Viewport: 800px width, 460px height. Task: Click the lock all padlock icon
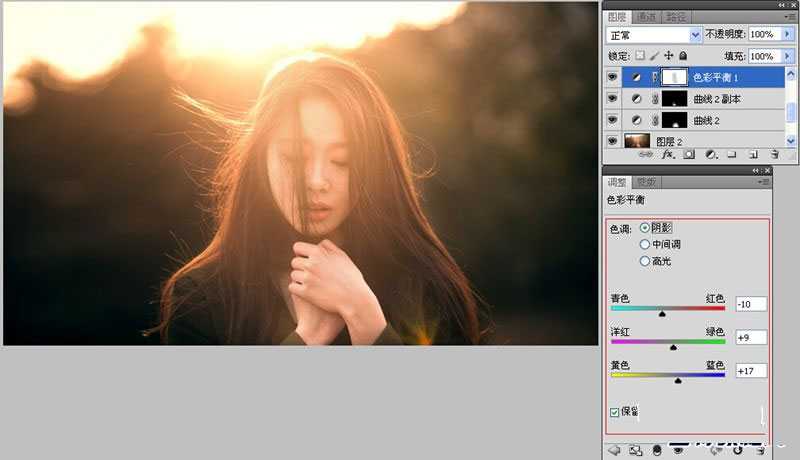pos(683,56)
